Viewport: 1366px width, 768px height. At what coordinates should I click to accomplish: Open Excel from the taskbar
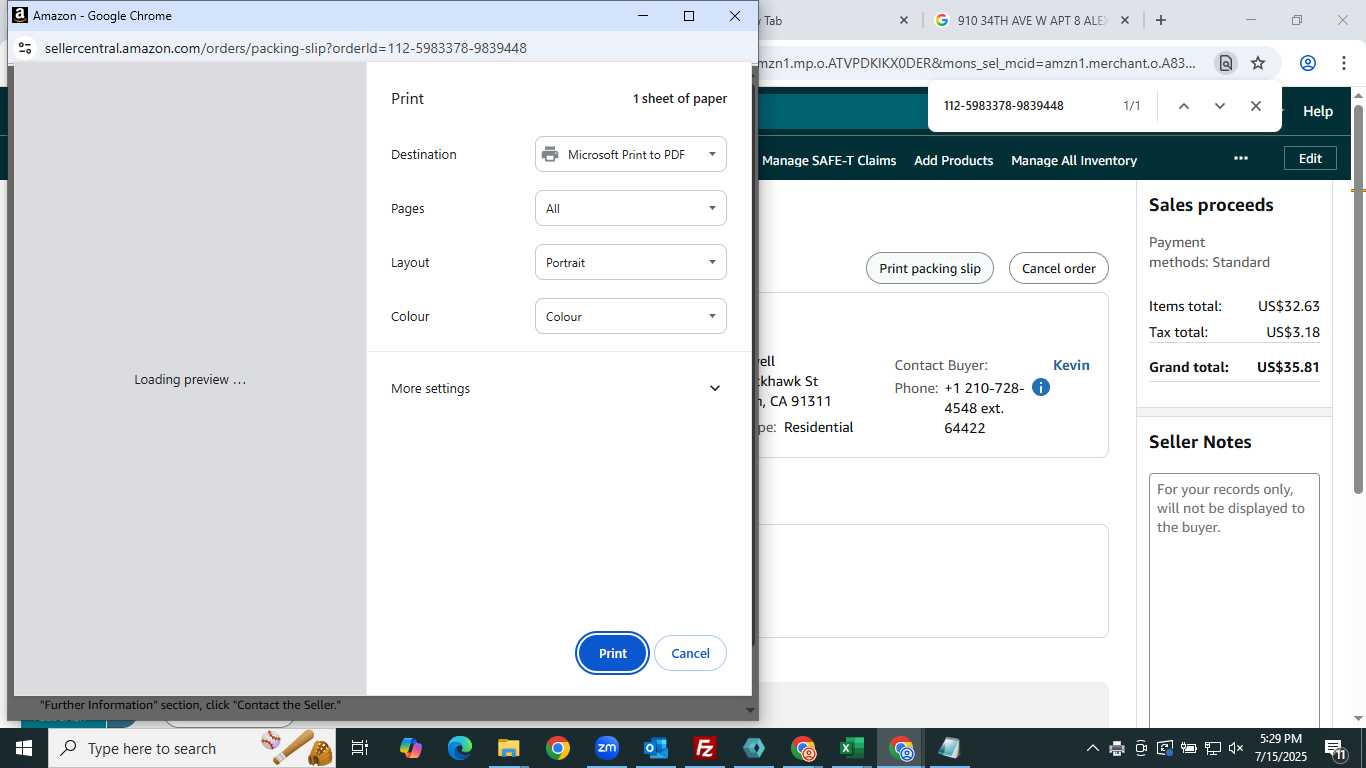click(x=851, y=748)
